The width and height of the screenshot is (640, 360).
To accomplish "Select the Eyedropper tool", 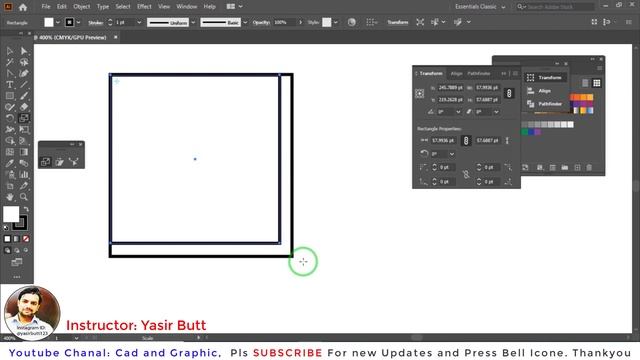I will tap(9, 163).
